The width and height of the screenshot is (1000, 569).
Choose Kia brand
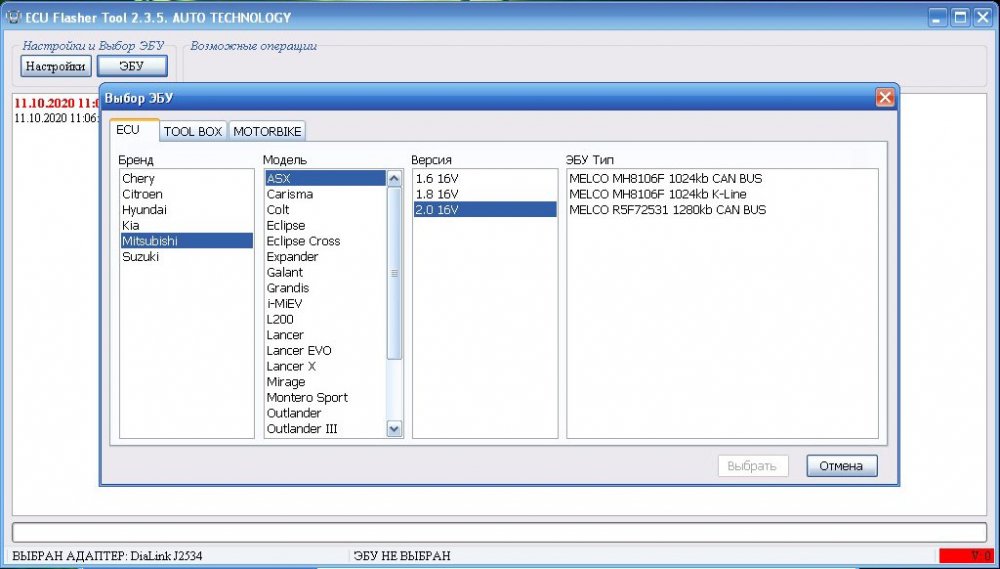coord(186,225)
